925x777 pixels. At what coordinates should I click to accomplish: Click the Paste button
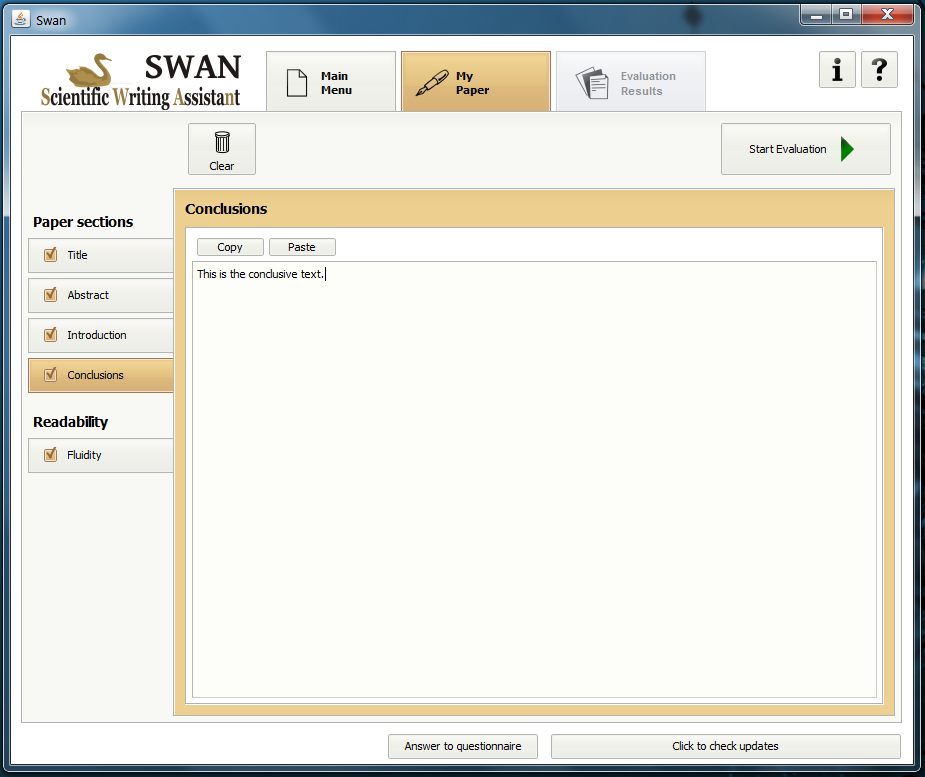click(302, 247)
